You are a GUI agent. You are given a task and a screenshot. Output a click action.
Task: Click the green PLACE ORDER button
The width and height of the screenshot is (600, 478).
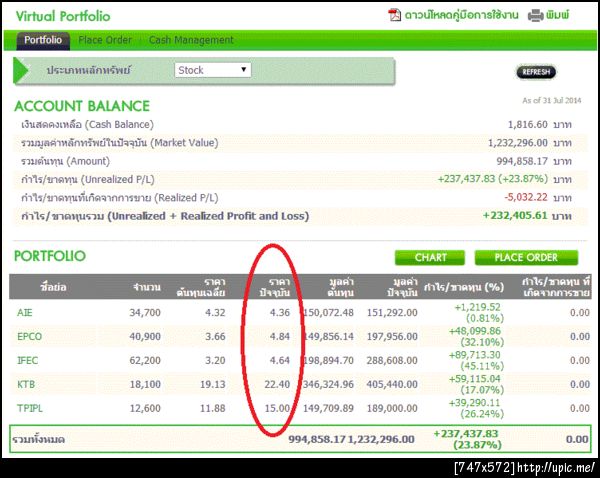(x=526, y=258)
